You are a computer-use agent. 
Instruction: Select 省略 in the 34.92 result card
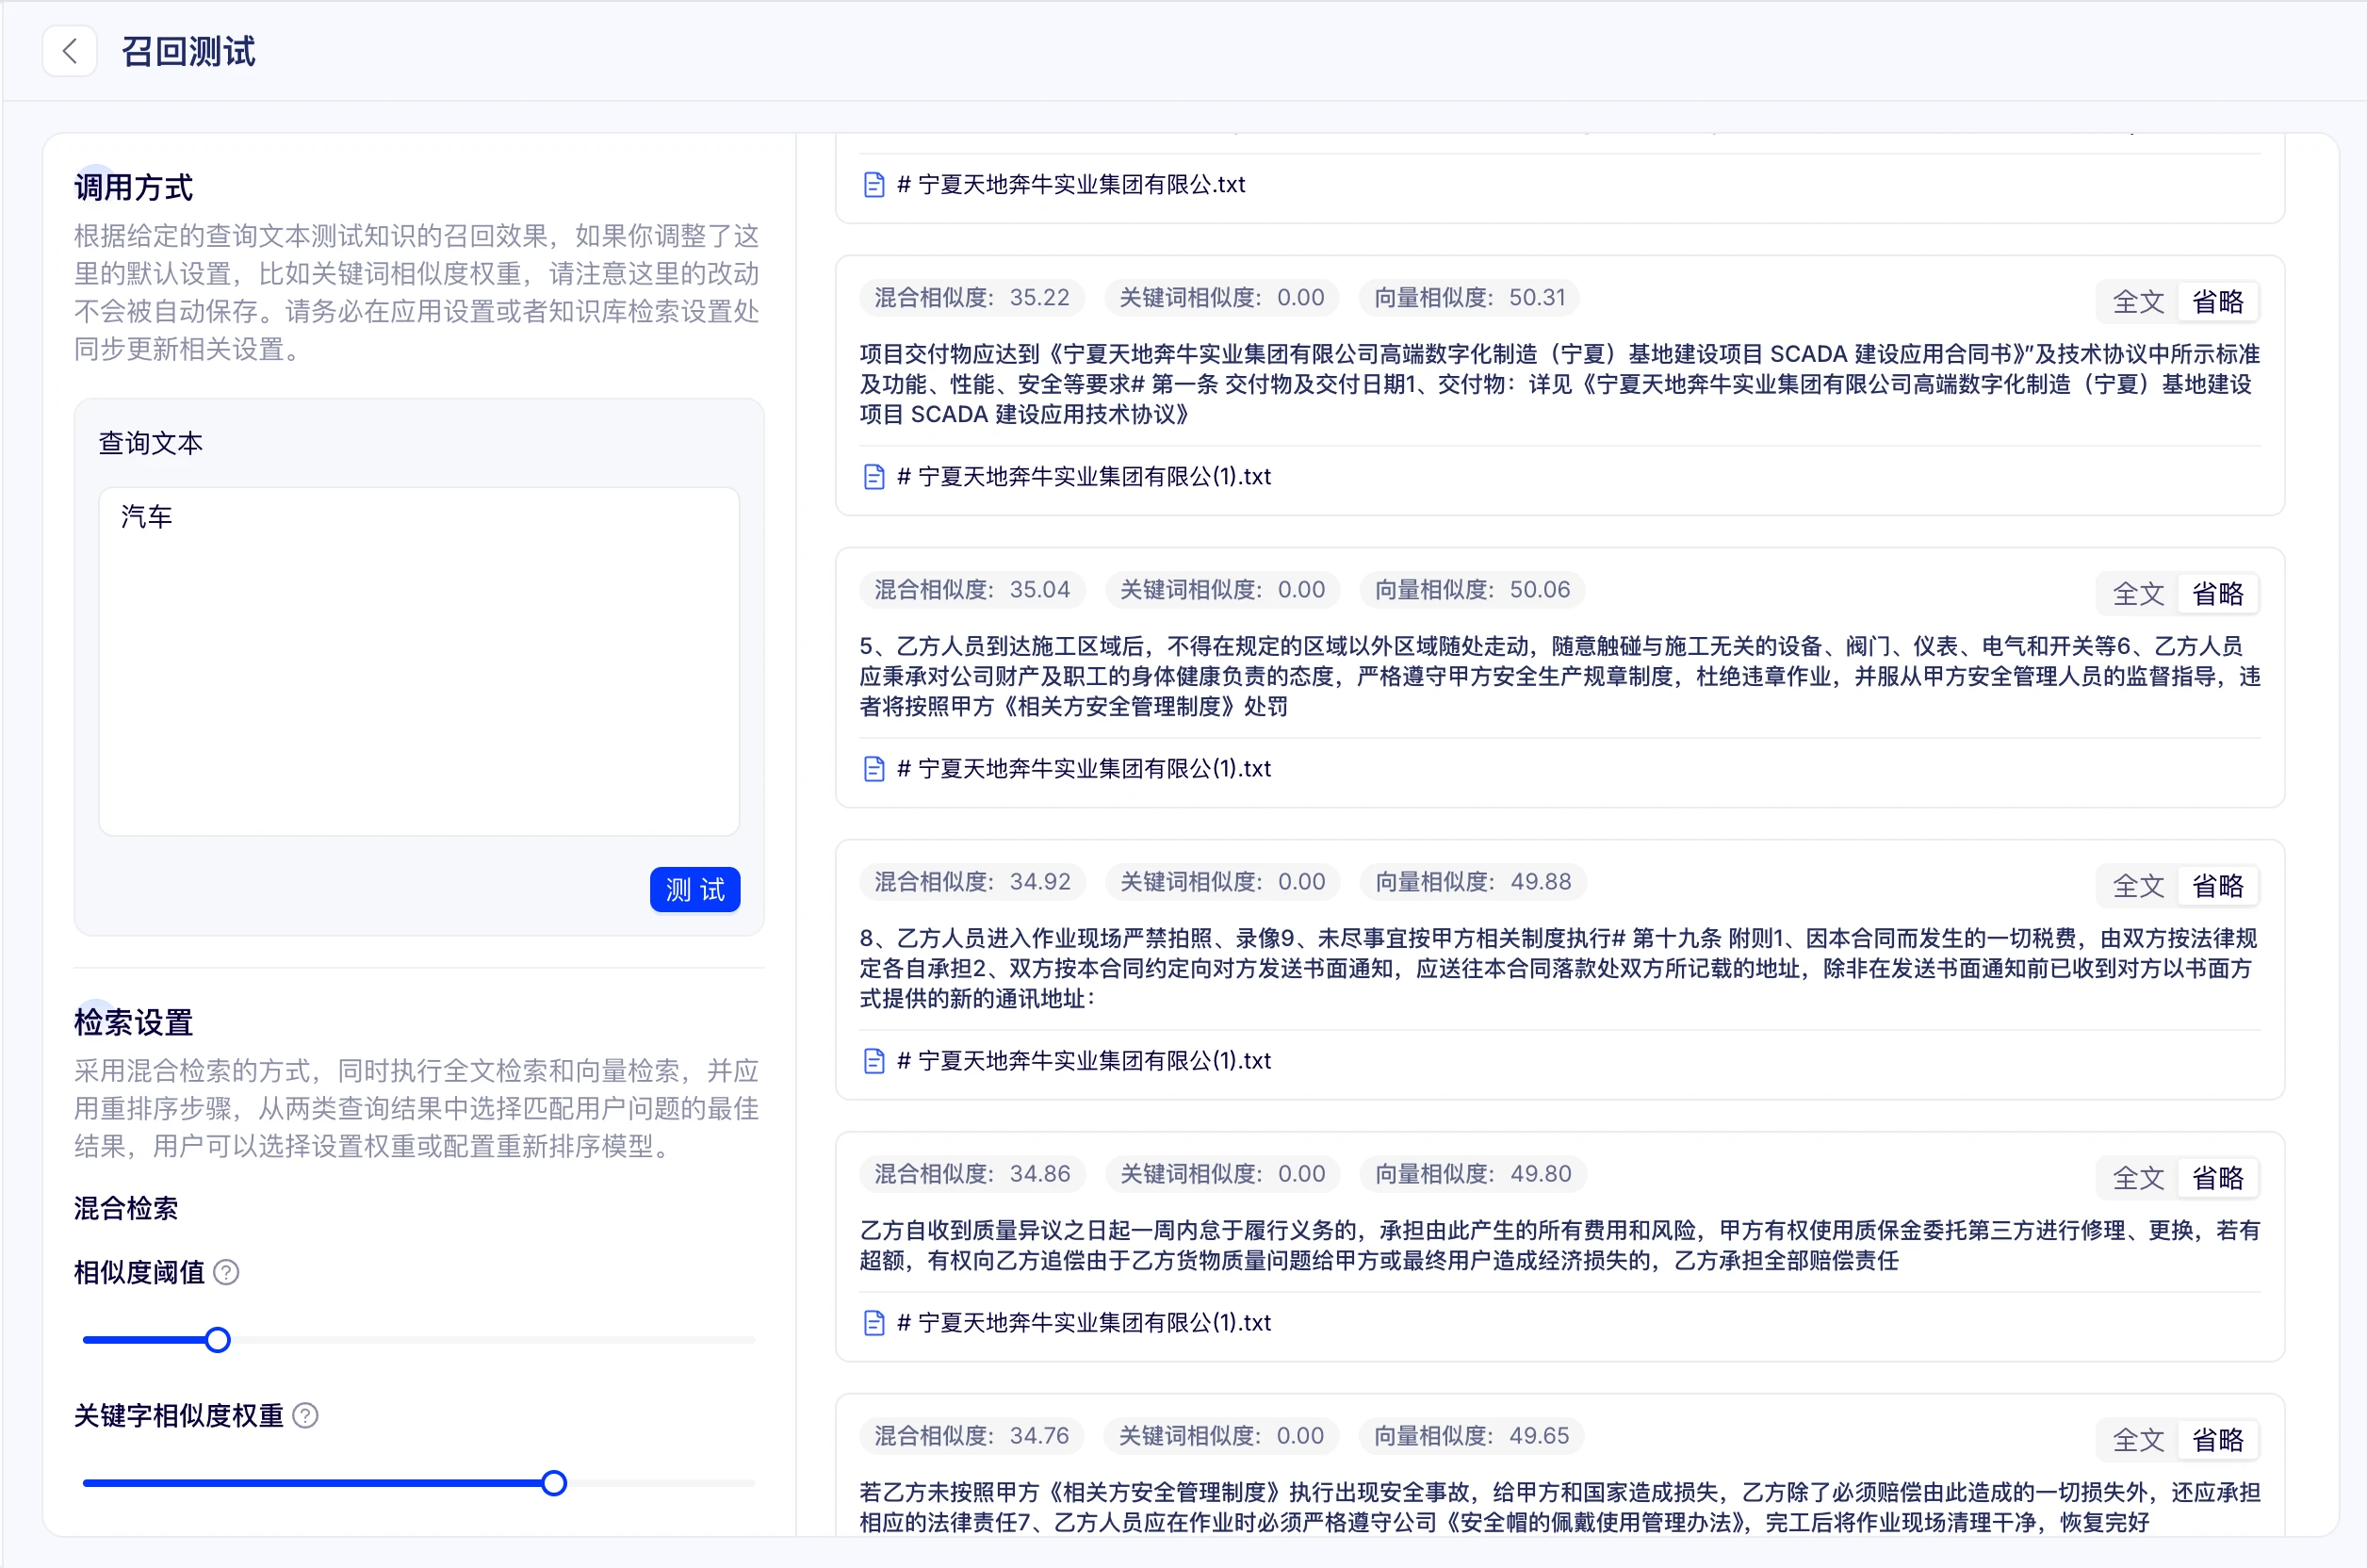point(2218,886)
